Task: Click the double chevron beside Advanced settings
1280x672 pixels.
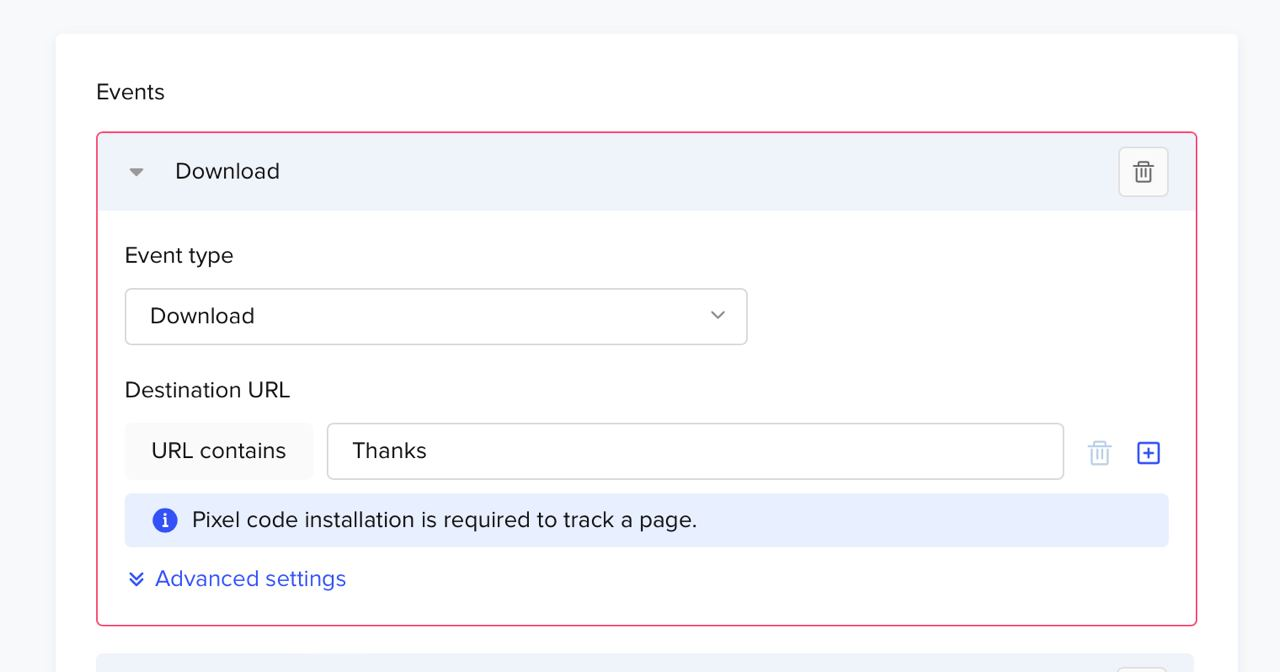Action: pos(137,579)
